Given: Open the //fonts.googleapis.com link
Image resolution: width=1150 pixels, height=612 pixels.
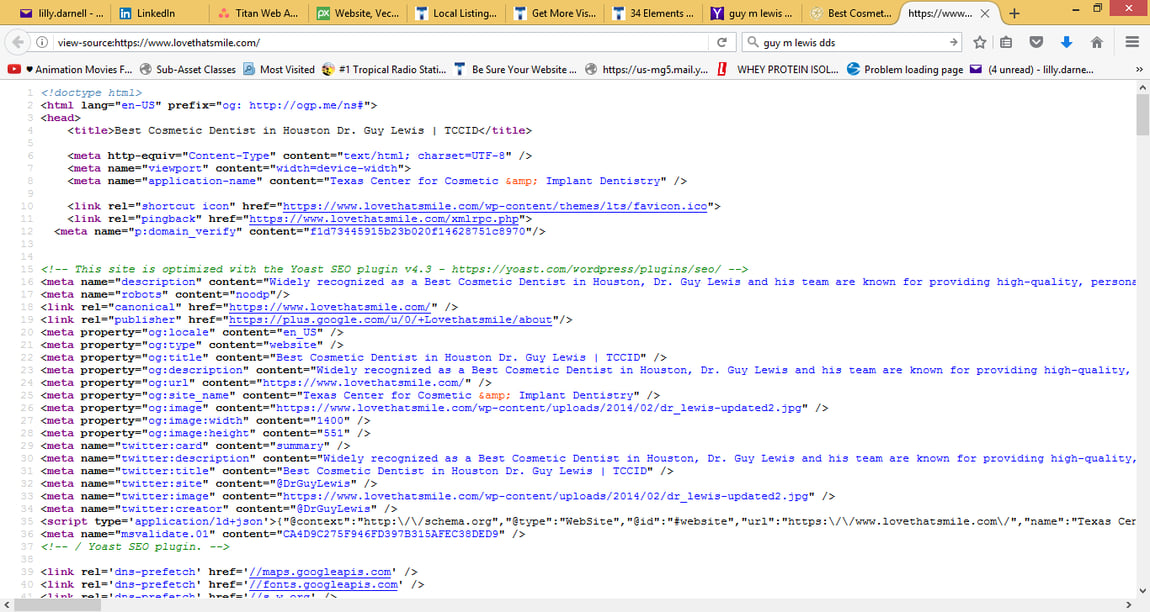Looking at the screenshot, I should (323, 584).
